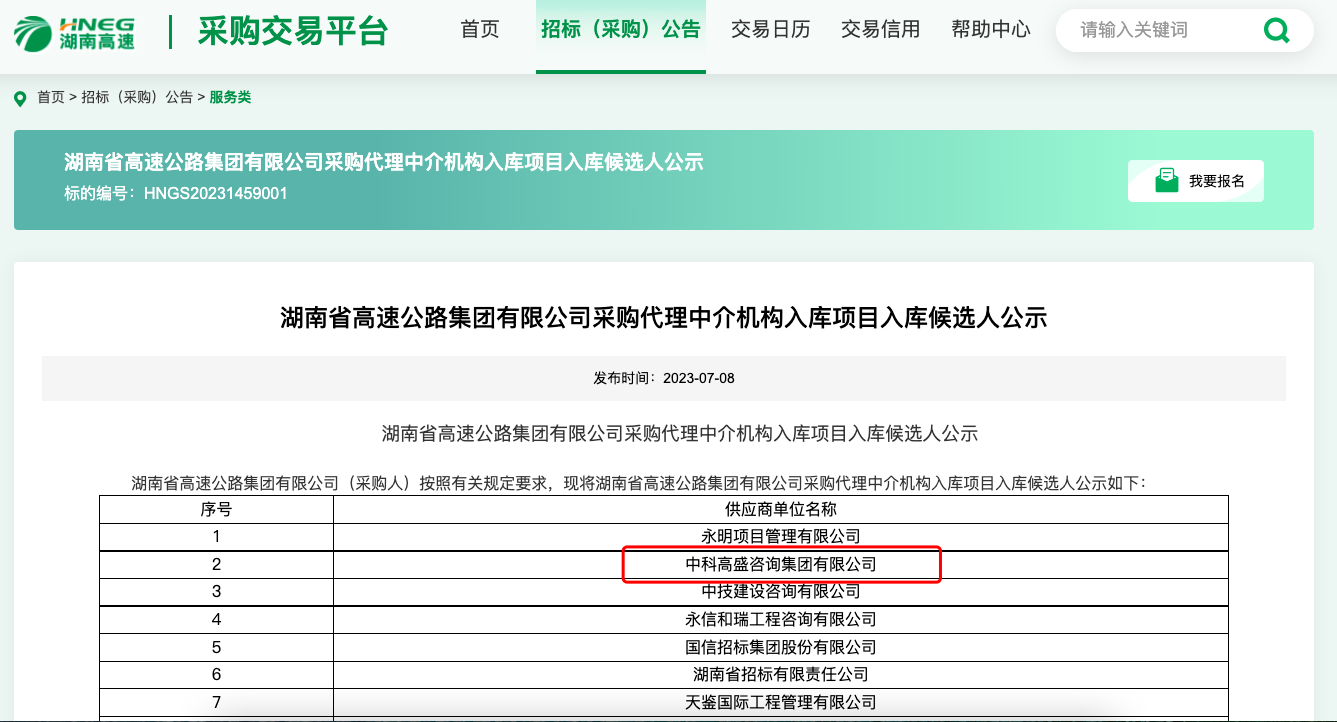Open the 交易信用 tab
This screenshot has height=722, width=1337.
coord(881,30)
